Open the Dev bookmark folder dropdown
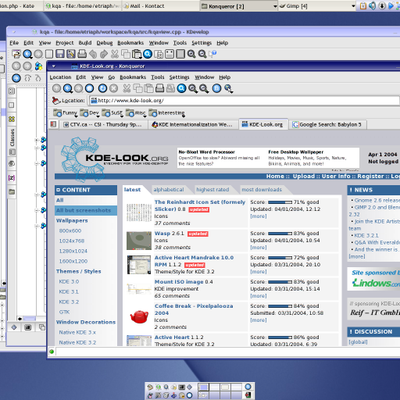 click(x=90, y=113)
